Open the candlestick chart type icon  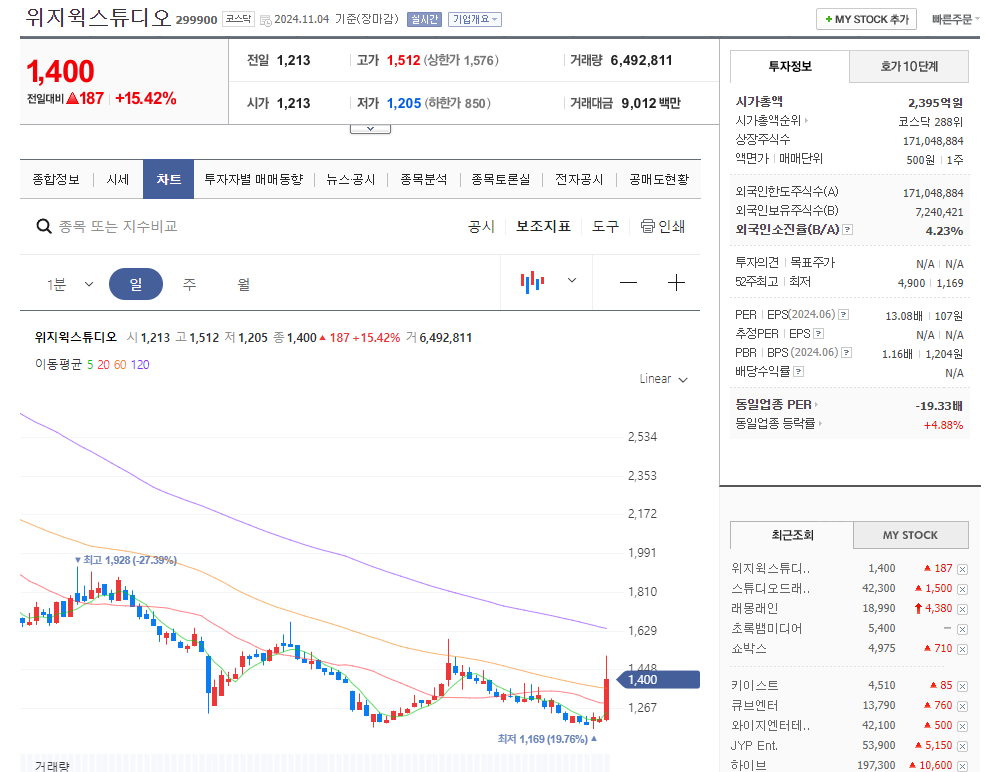point(532,281)
